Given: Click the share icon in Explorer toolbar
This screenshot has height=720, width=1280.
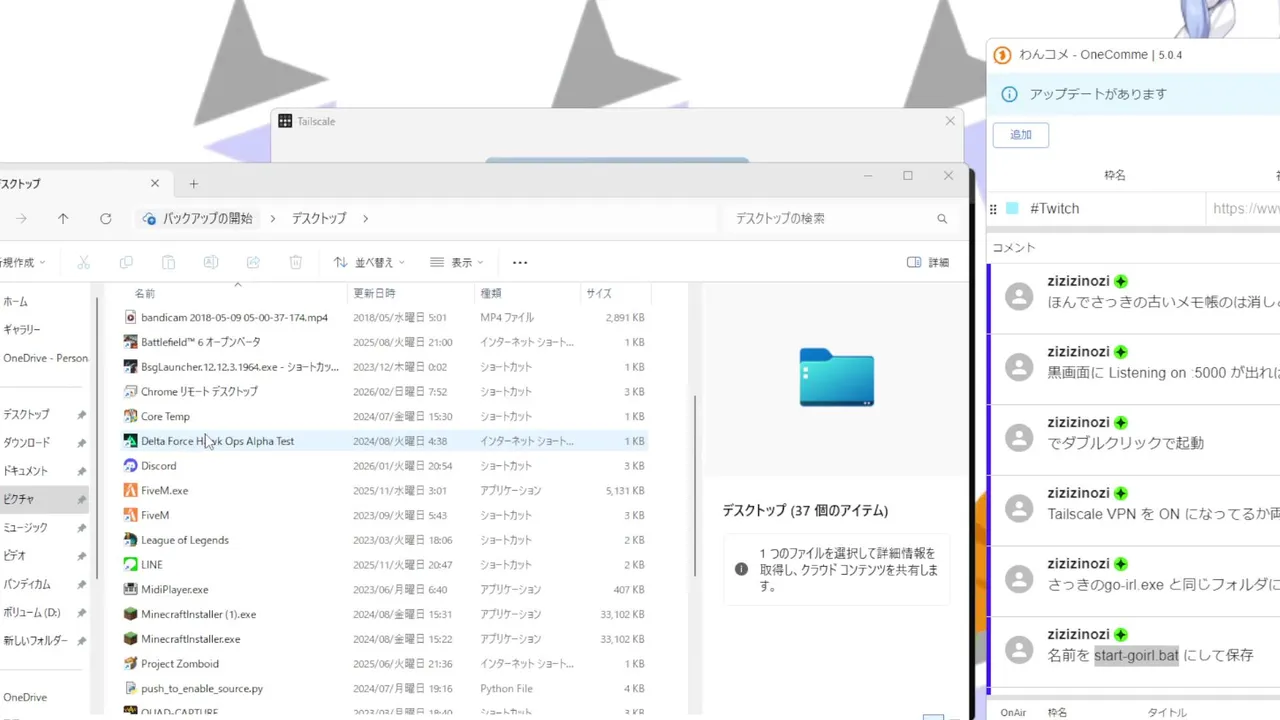Looking at the screenshot, I should [x=253, y=262].
